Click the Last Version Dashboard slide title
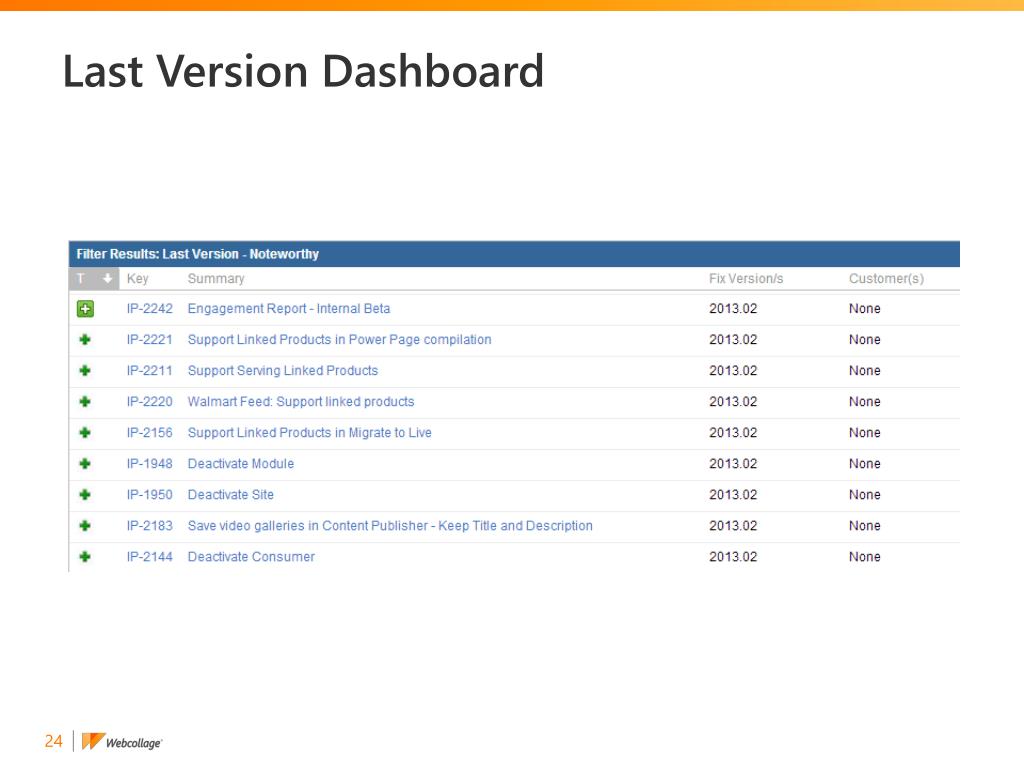 pos(303,71)
